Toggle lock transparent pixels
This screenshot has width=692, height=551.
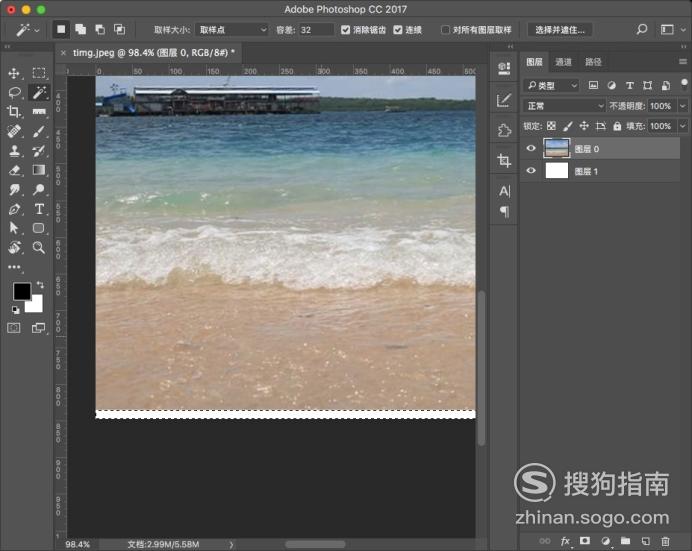[551, 126]
